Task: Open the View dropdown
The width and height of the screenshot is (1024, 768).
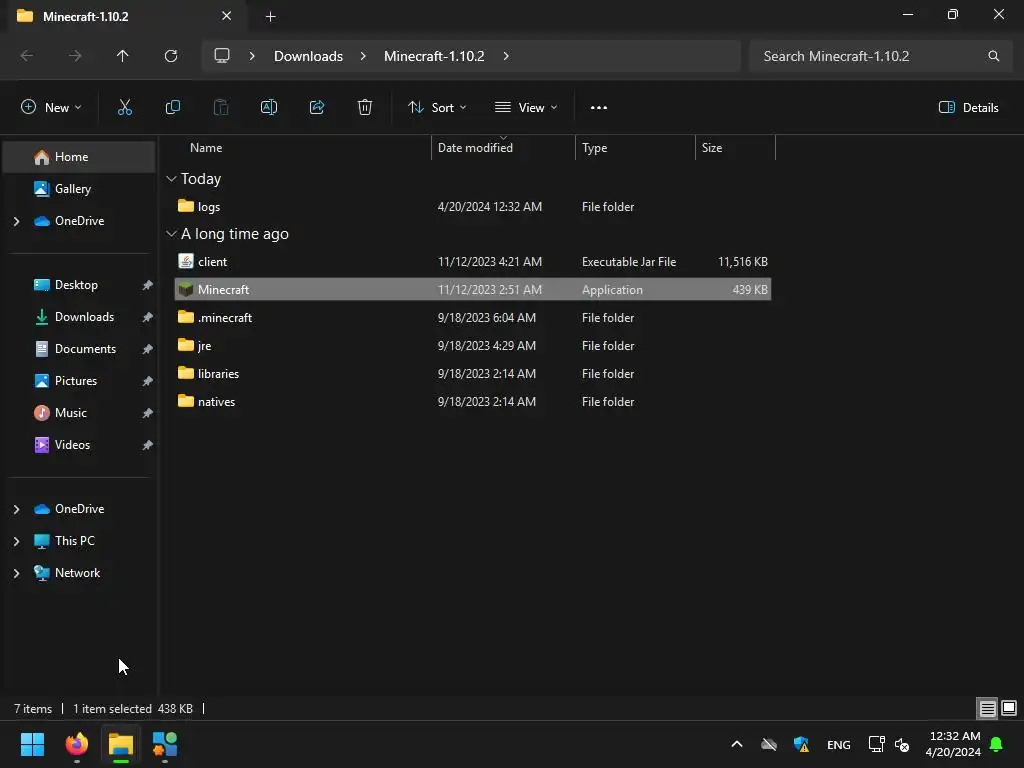Action: point(526,108)
